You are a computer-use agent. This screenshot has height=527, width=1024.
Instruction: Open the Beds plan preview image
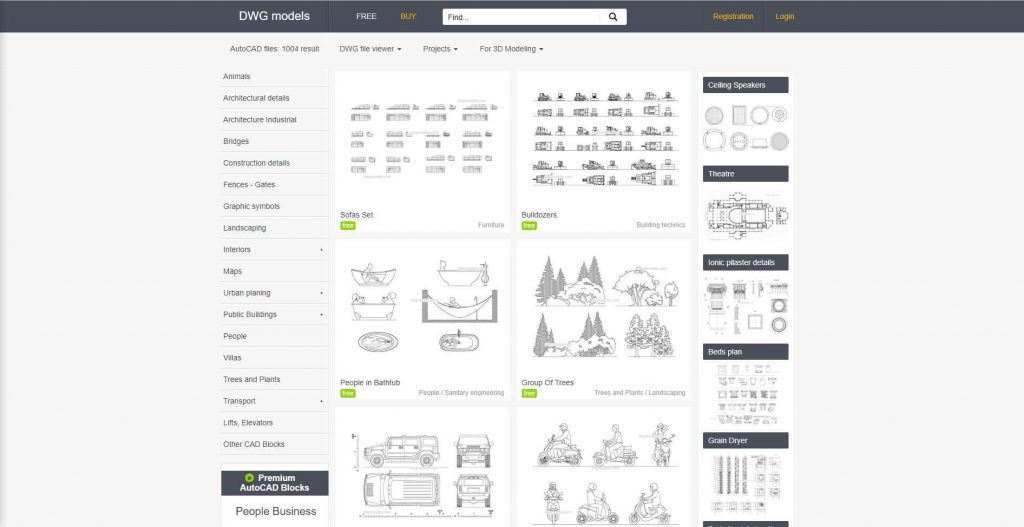(x=746, y=394)
